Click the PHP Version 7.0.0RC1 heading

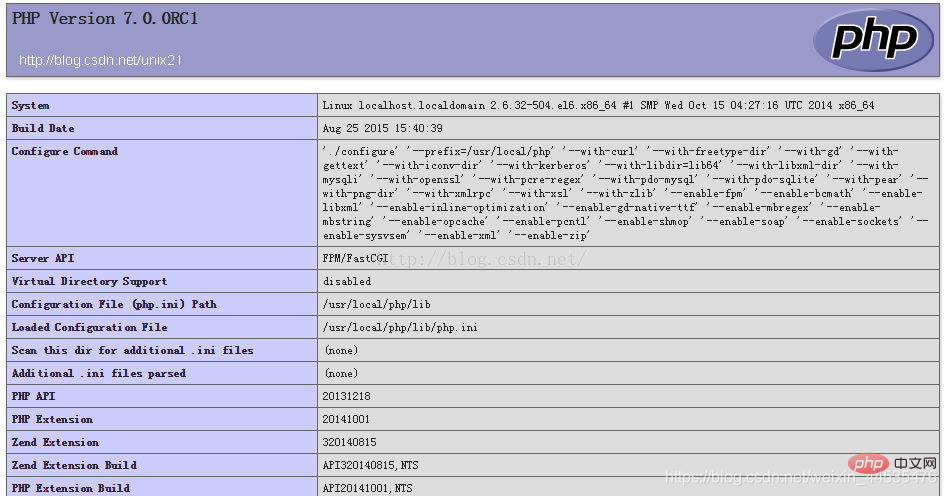(x=105, y=19)
